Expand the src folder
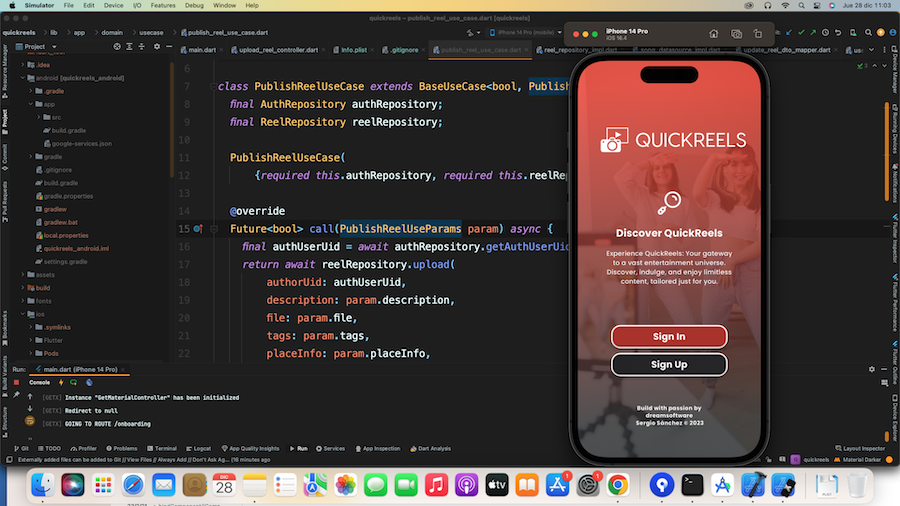The image size is (900, 506). 39,117
